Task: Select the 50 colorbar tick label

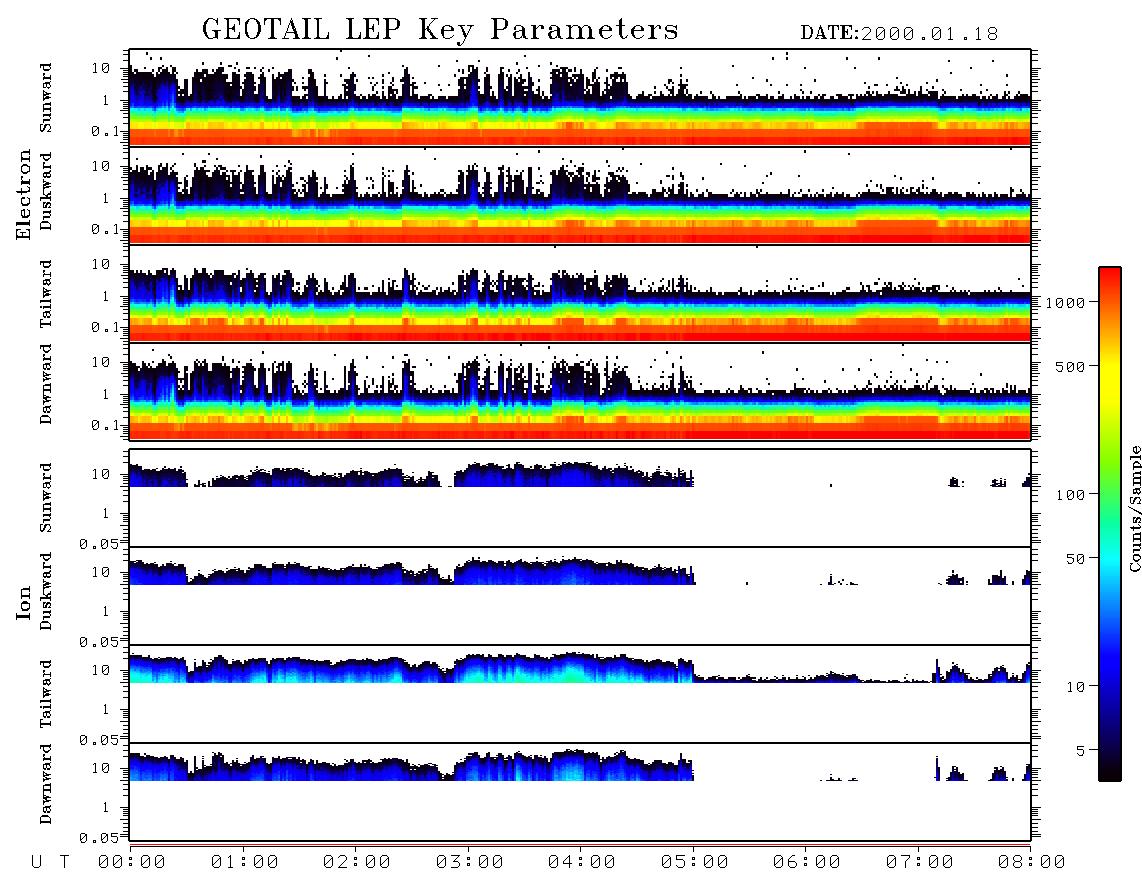Action: point(1075,559)
